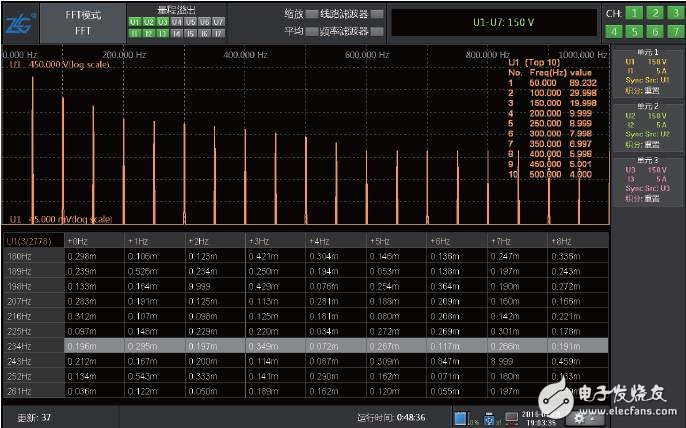Select the U6 range overflow indicator
Viewport: 686px width, 428px height.
pyautogui.click(x=205, y=22)
